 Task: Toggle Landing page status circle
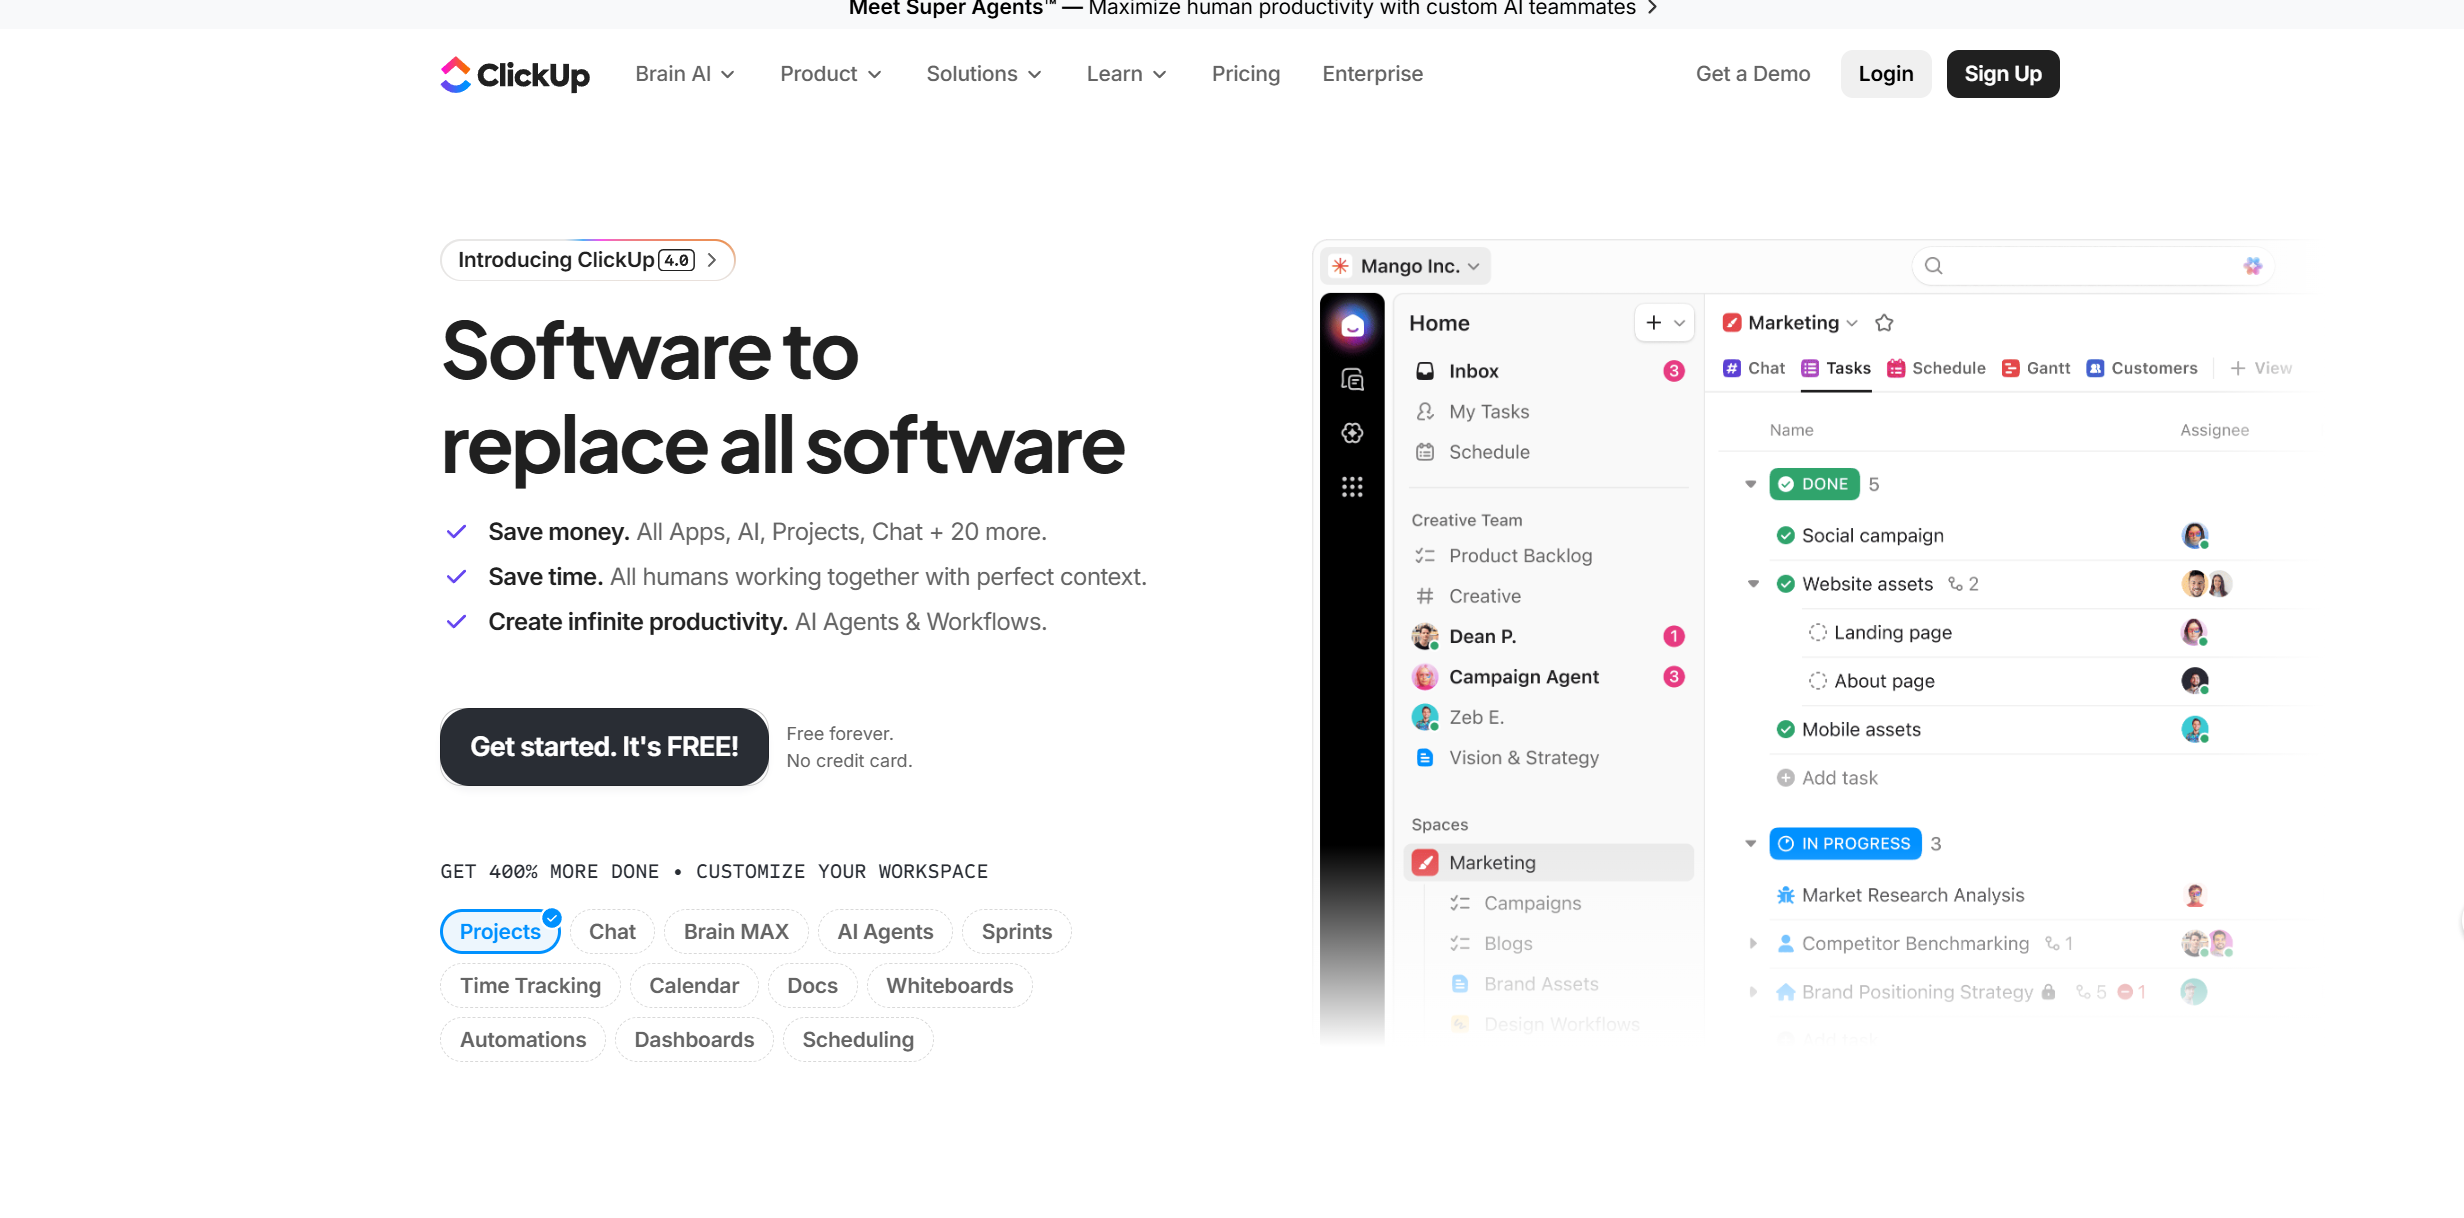point(1817,633)
